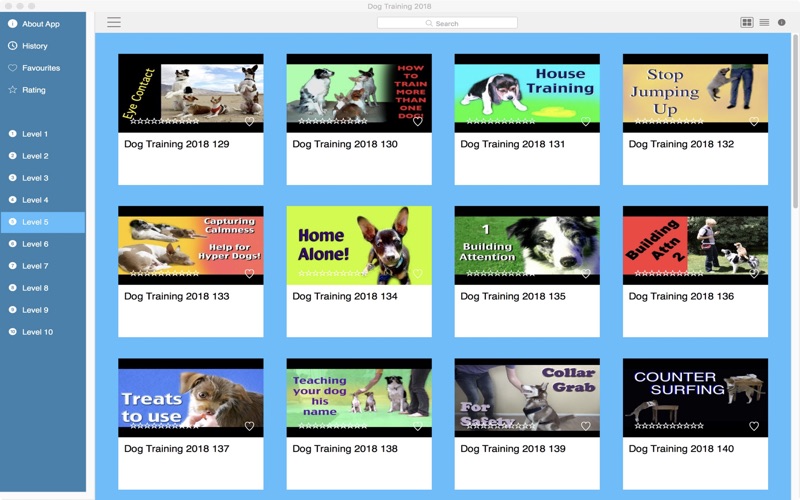Select Level 10 in sidebar
This screenshot has height=500, width=800.
pyautogui.click(x=43, y=332)
